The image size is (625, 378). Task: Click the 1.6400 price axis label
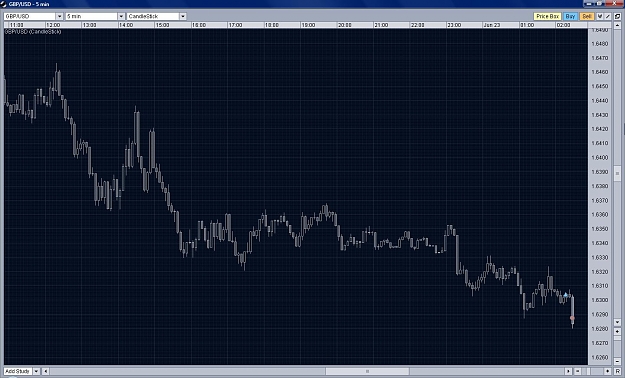[599, 158]
